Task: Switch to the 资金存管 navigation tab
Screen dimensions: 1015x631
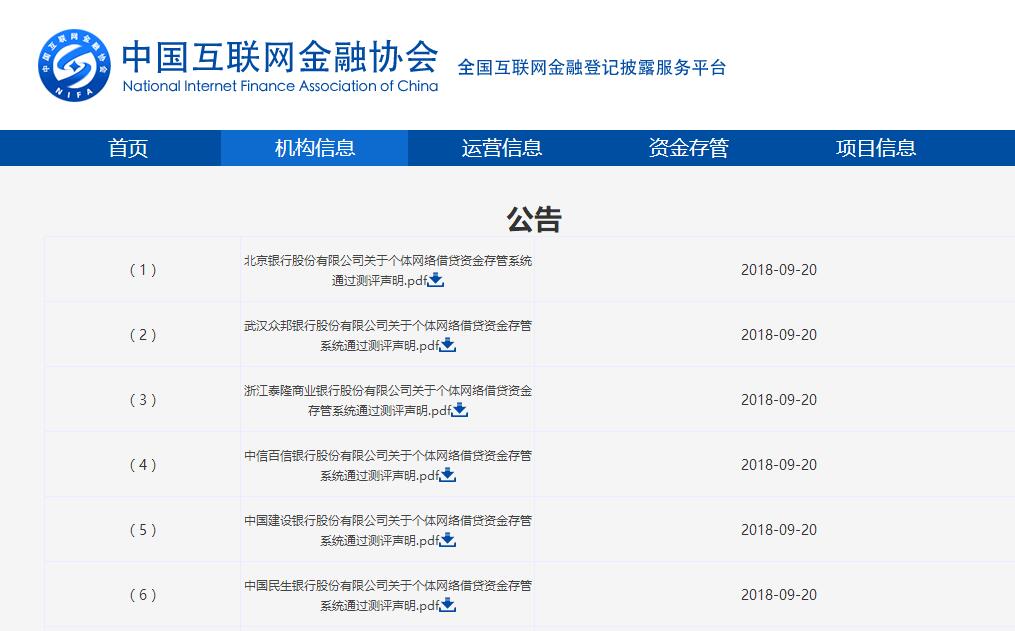Action: (689, 148)
